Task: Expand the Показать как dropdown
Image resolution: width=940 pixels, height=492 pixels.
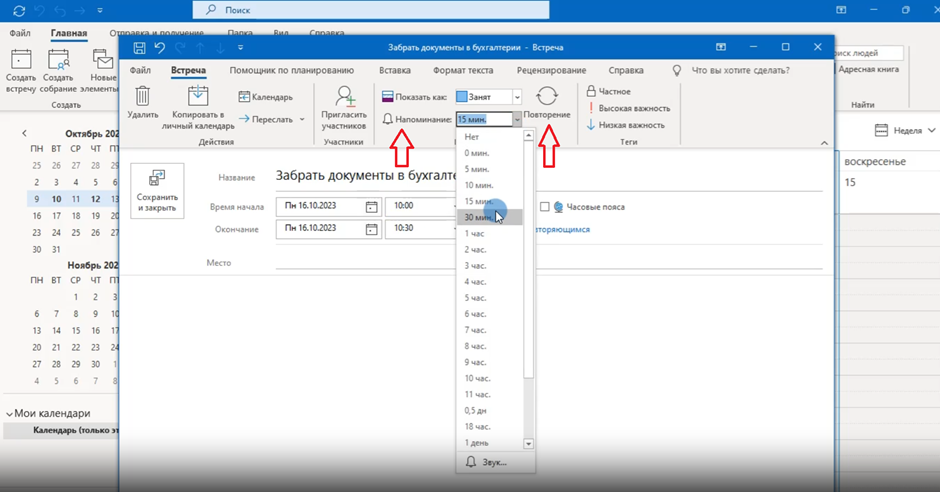Action: 517,97
